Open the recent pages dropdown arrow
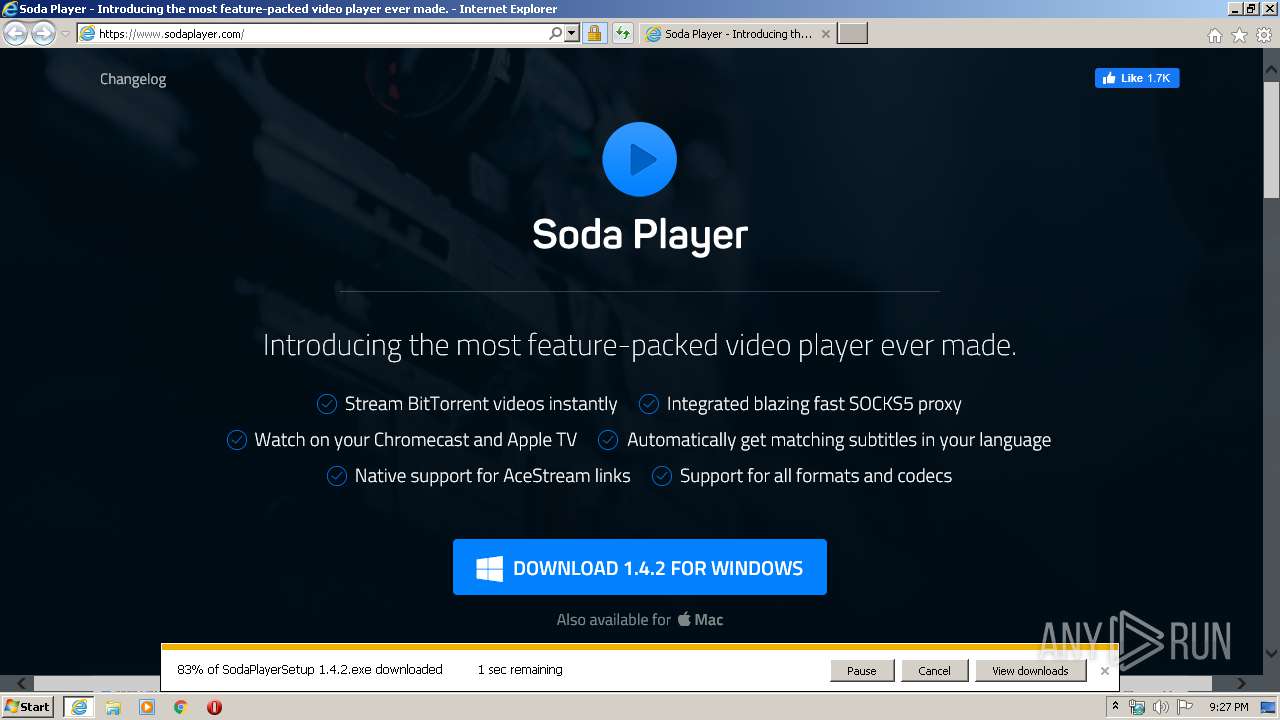1280x720 pixels. pos(65,34)
